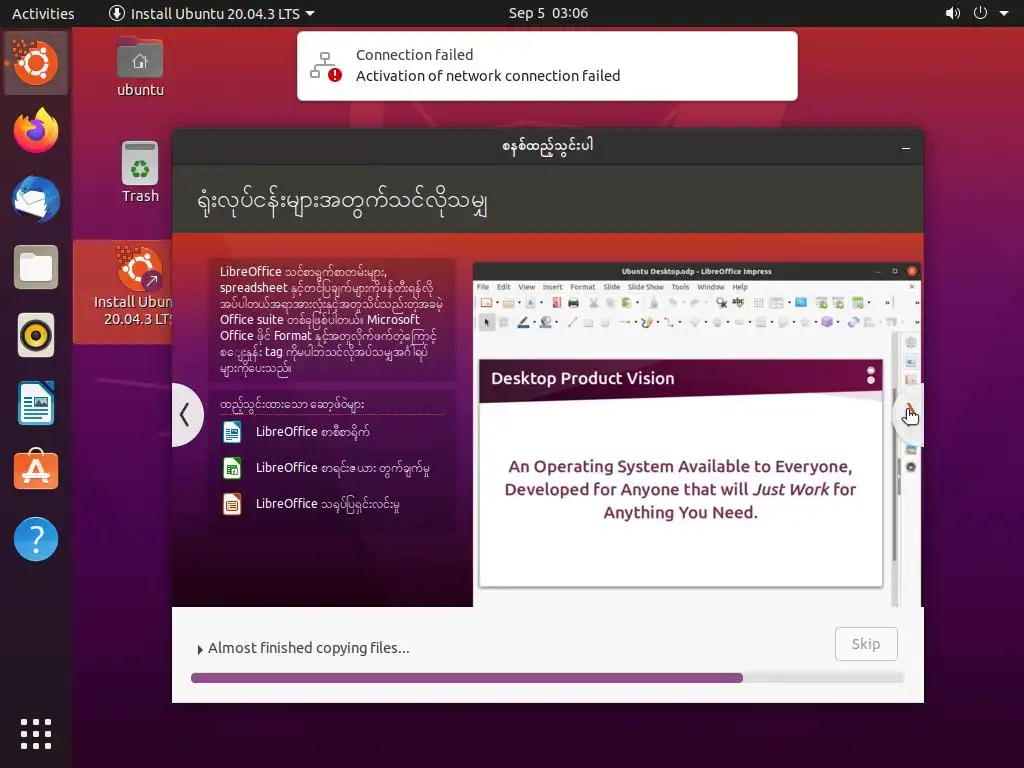Screen dimensions: 1024x768
Task: Click the sound volume icon in top bar
Action: coord(953,13)
